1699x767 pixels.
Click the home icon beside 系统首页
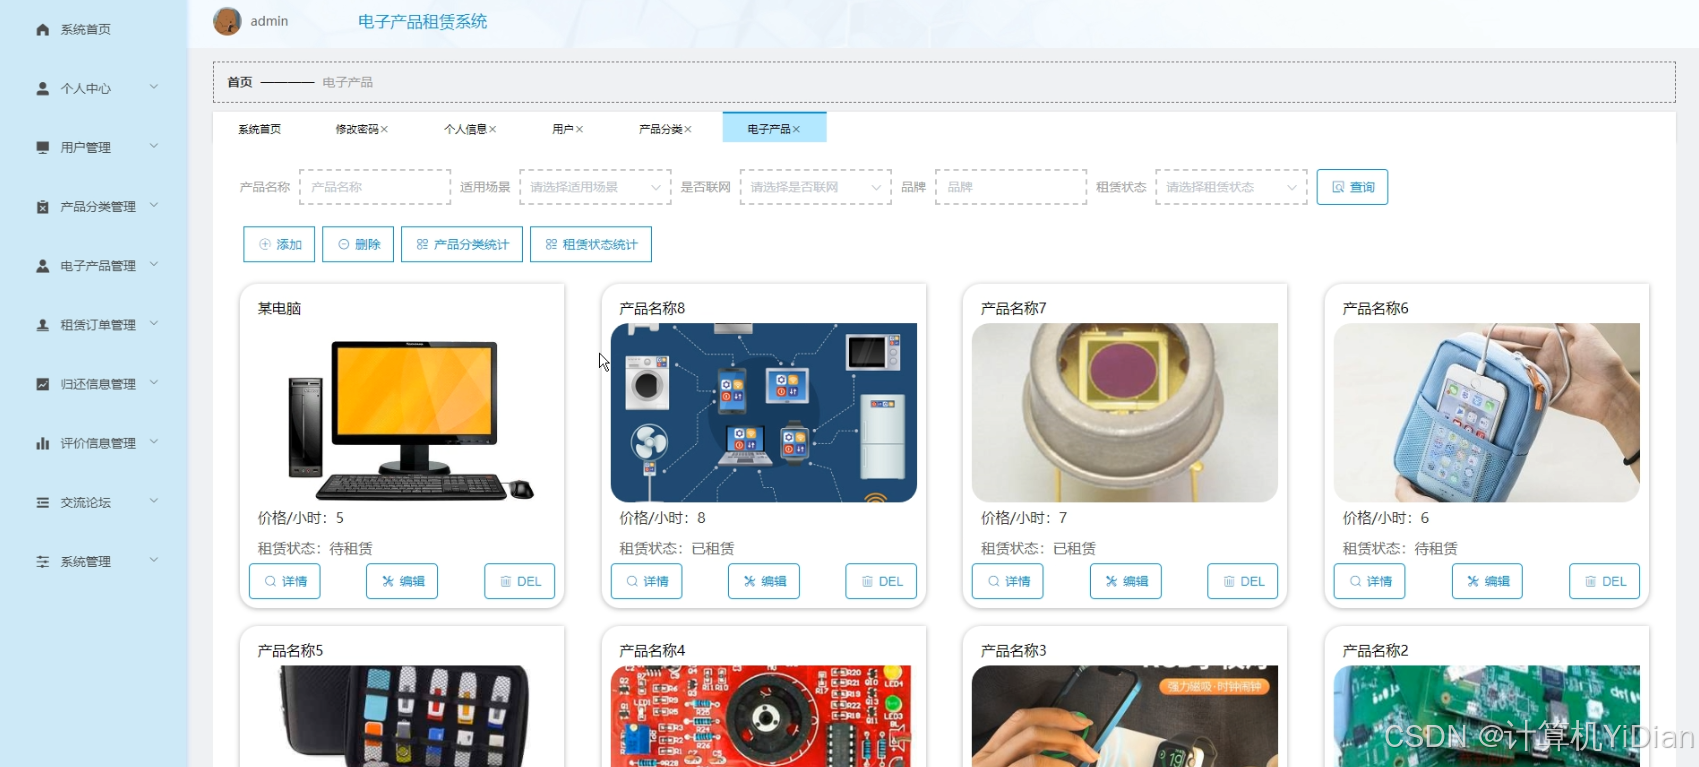click(42, 30)
